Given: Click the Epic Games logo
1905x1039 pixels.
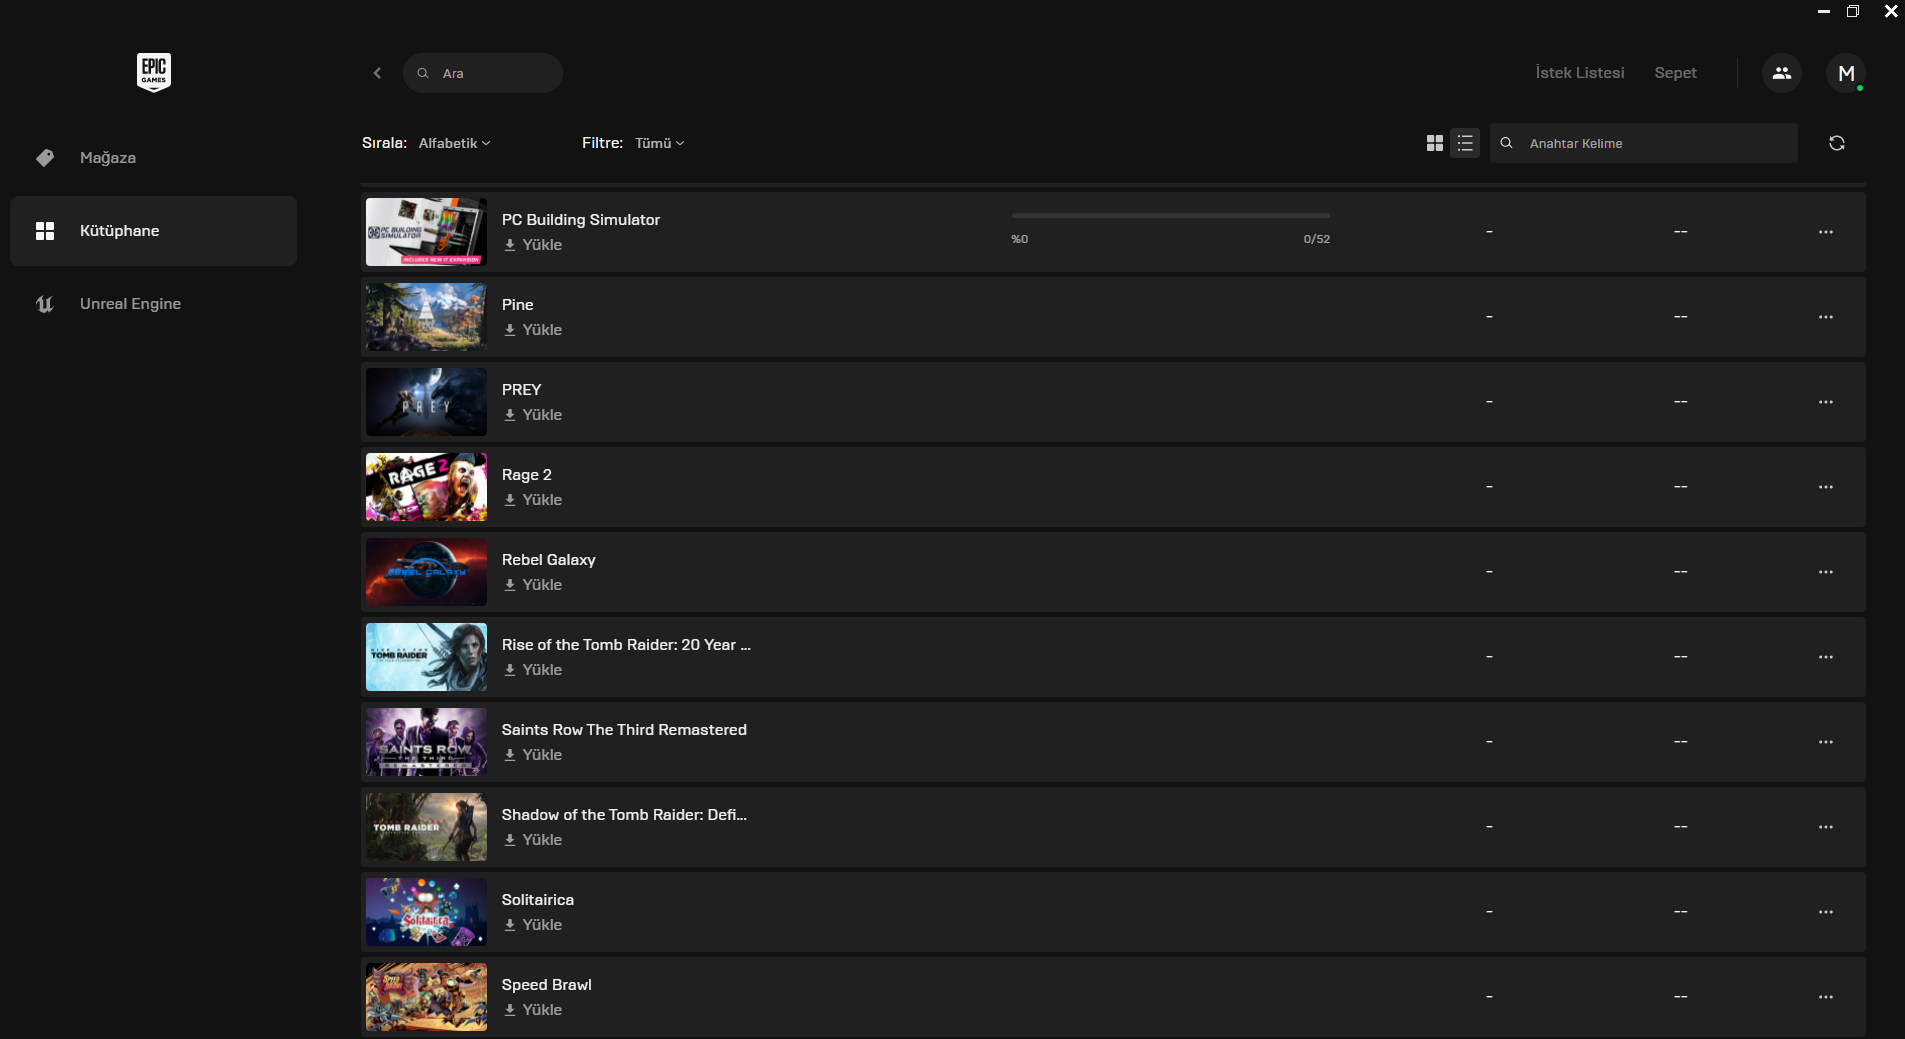Looking at the screenshot, I should [x=154, y=72].
